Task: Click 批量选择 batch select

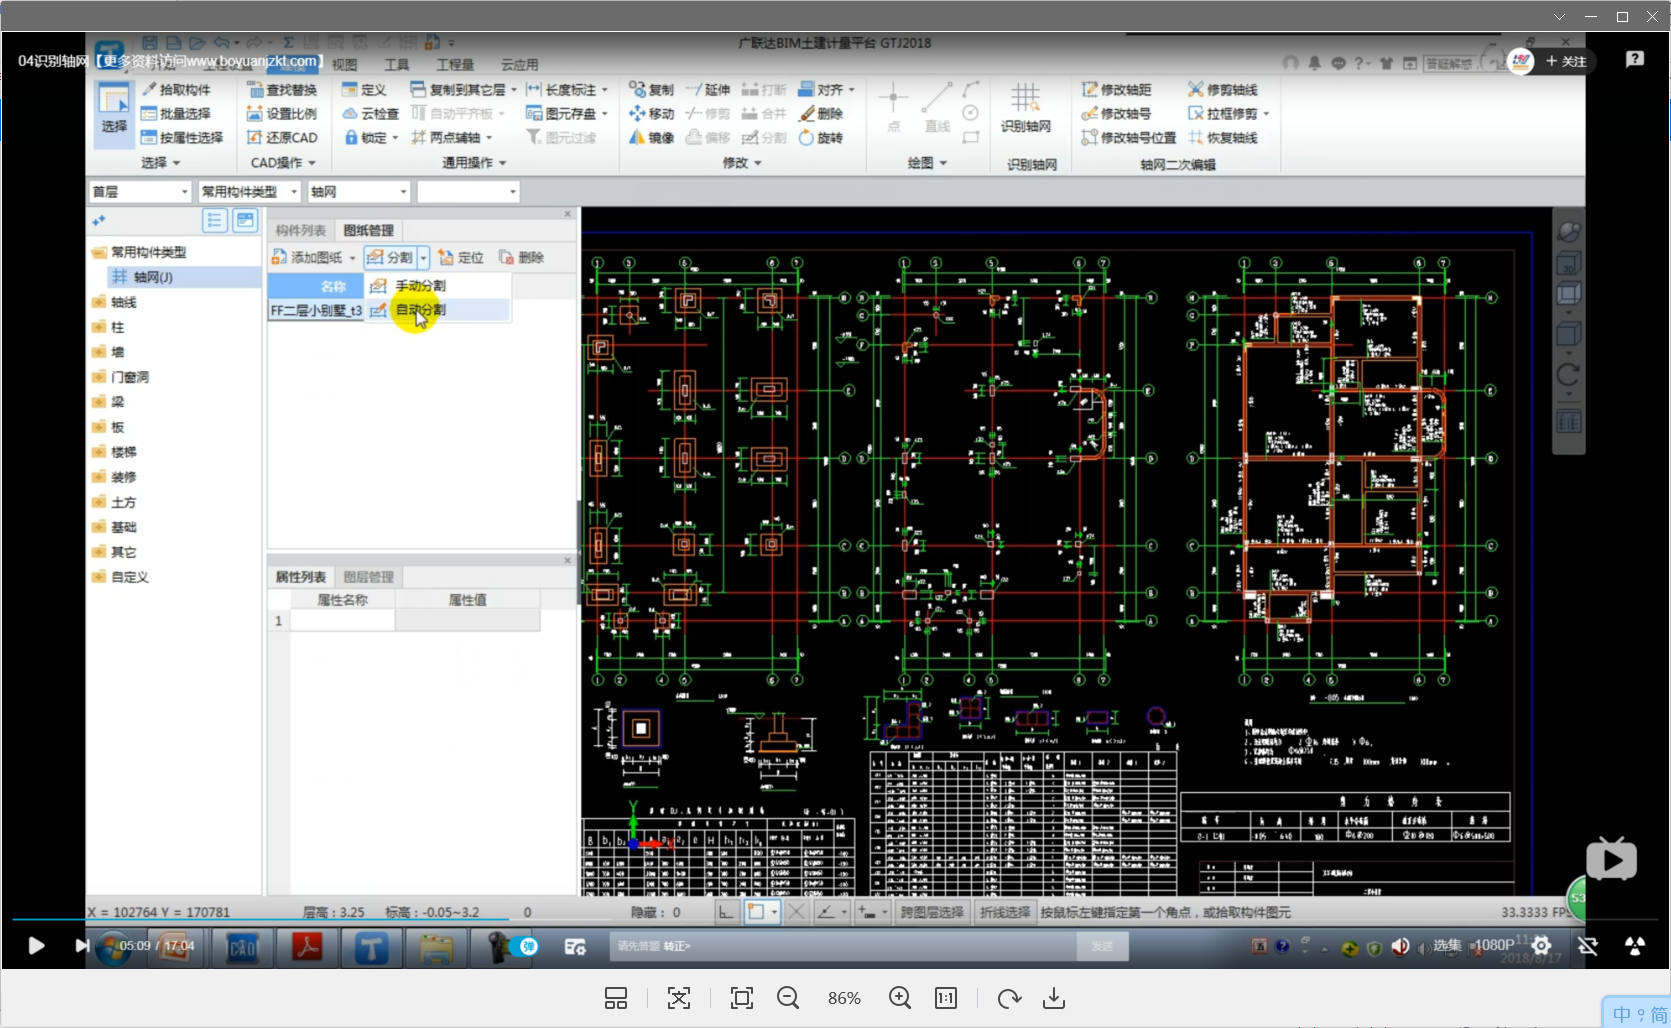Action: (176, 114)
